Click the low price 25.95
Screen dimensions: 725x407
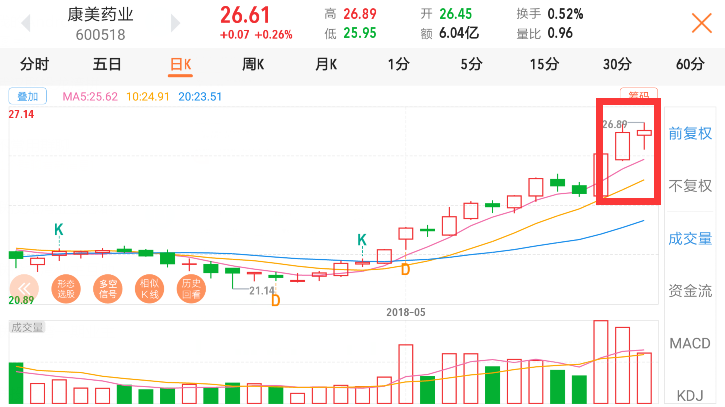[360, 33]
